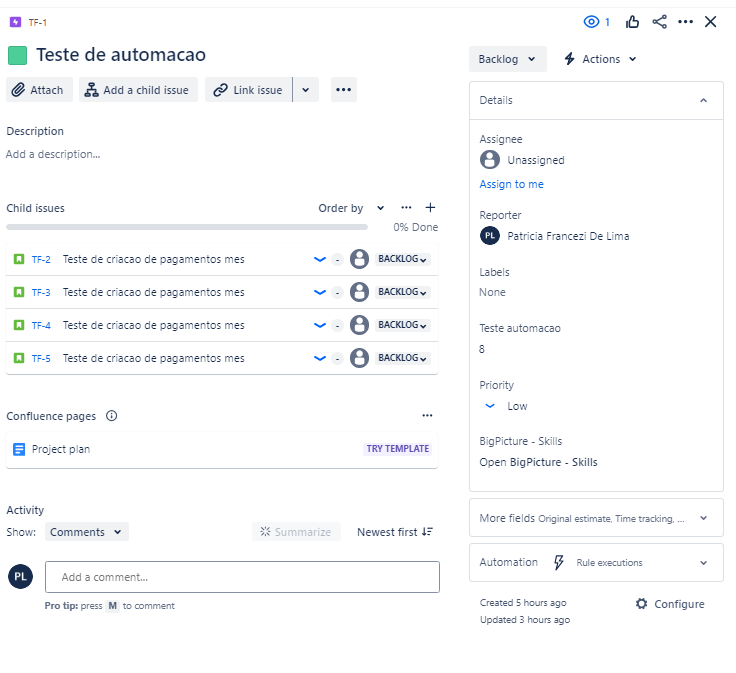Click the plus icon to add child issue
The height and width of the screenshot is (673, 736).
click(x=430, y=208)
